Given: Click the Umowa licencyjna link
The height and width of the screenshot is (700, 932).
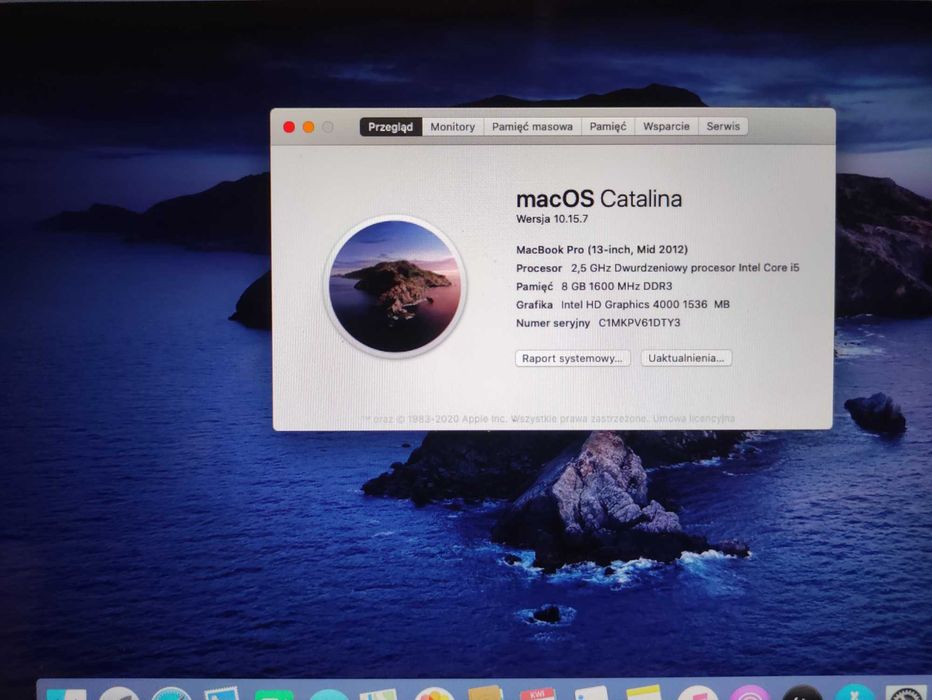Looking at the screenshot, I should click(x=694, y=418).
